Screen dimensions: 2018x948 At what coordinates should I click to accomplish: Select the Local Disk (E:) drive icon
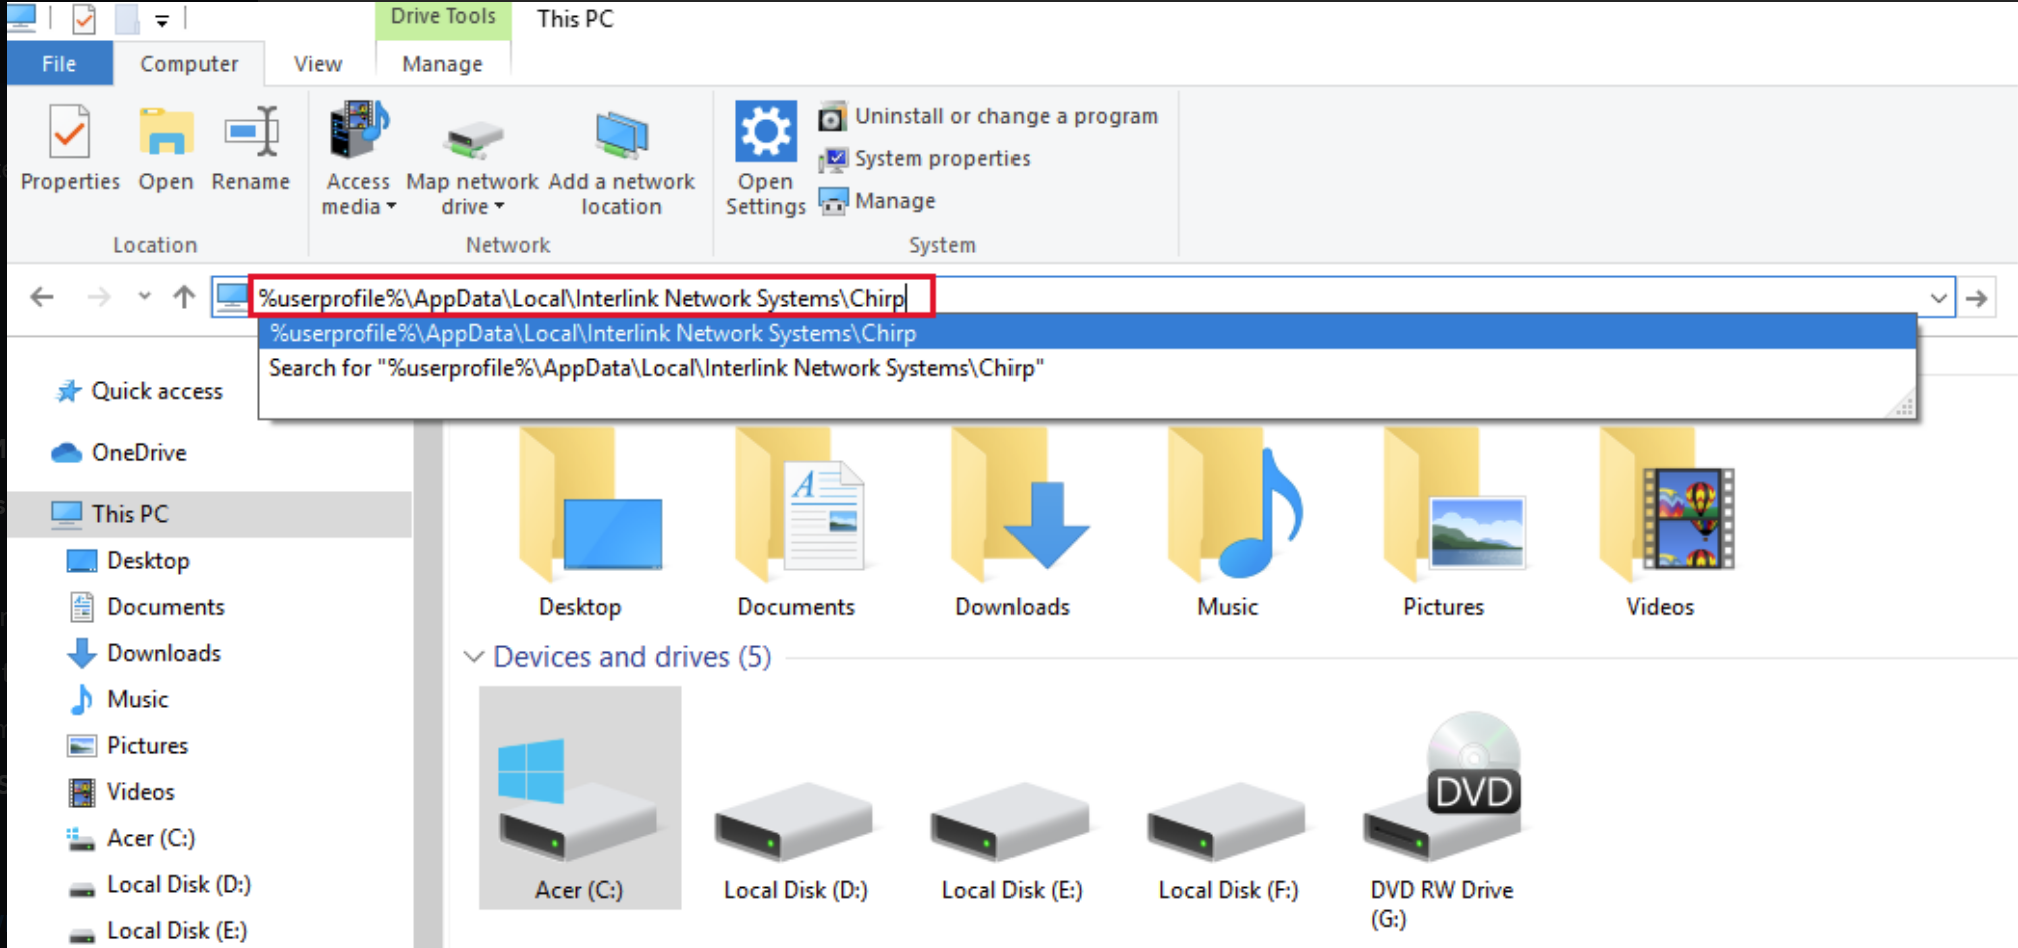pyautogui.click(x=1010, y=822)
